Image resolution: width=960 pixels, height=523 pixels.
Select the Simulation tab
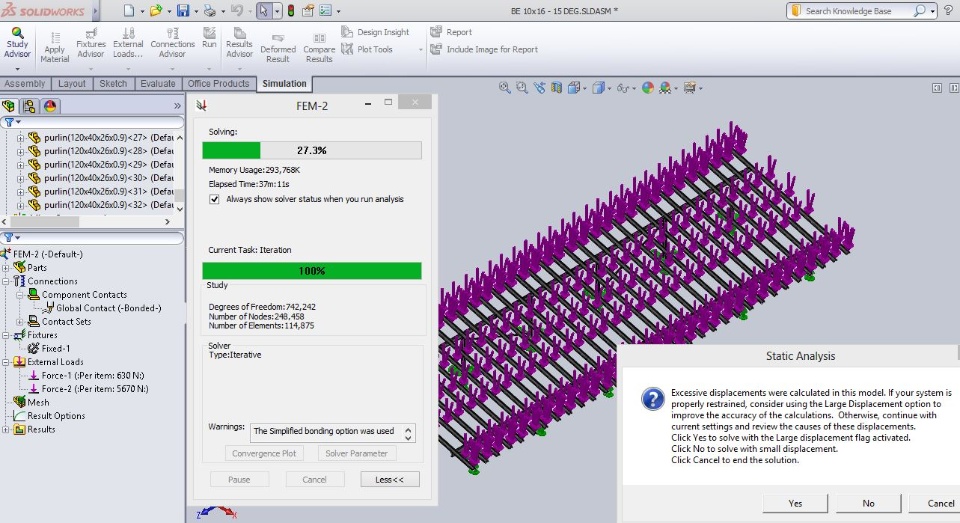pos(284,83)
